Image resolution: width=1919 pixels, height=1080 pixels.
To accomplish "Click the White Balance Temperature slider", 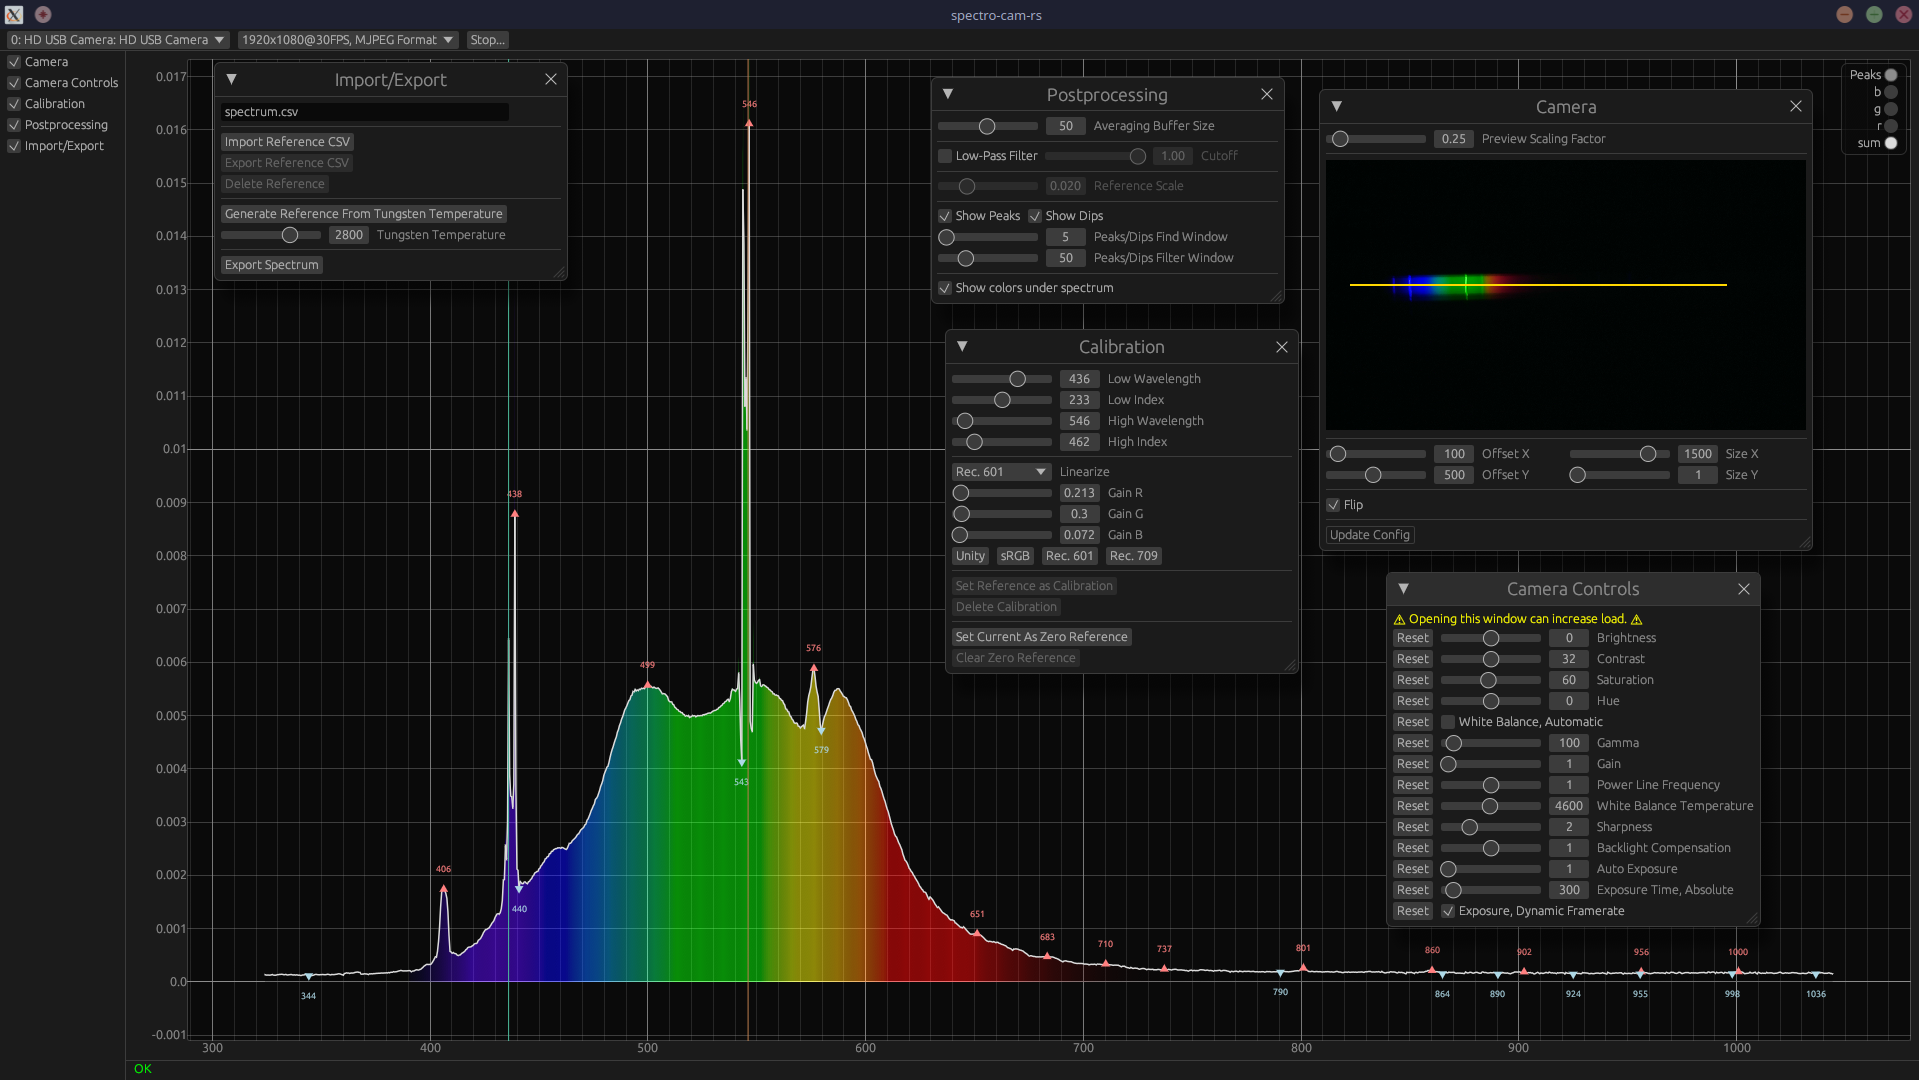I will [x=1491, y=806].
